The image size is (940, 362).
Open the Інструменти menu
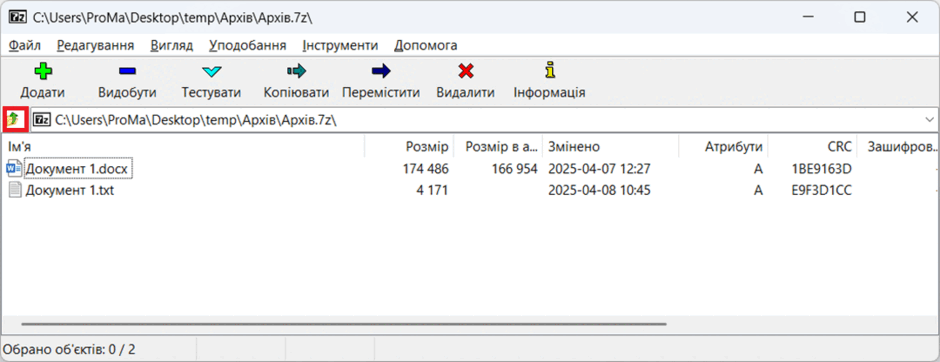click(x=340, y=46)
